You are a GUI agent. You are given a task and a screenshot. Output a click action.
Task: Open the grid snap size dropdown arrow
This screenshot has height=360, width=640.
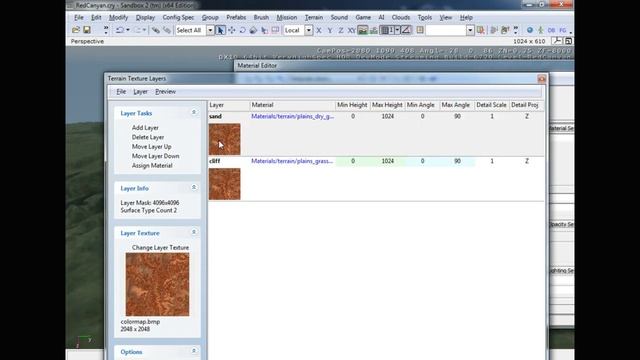click(x=398, y=31)
